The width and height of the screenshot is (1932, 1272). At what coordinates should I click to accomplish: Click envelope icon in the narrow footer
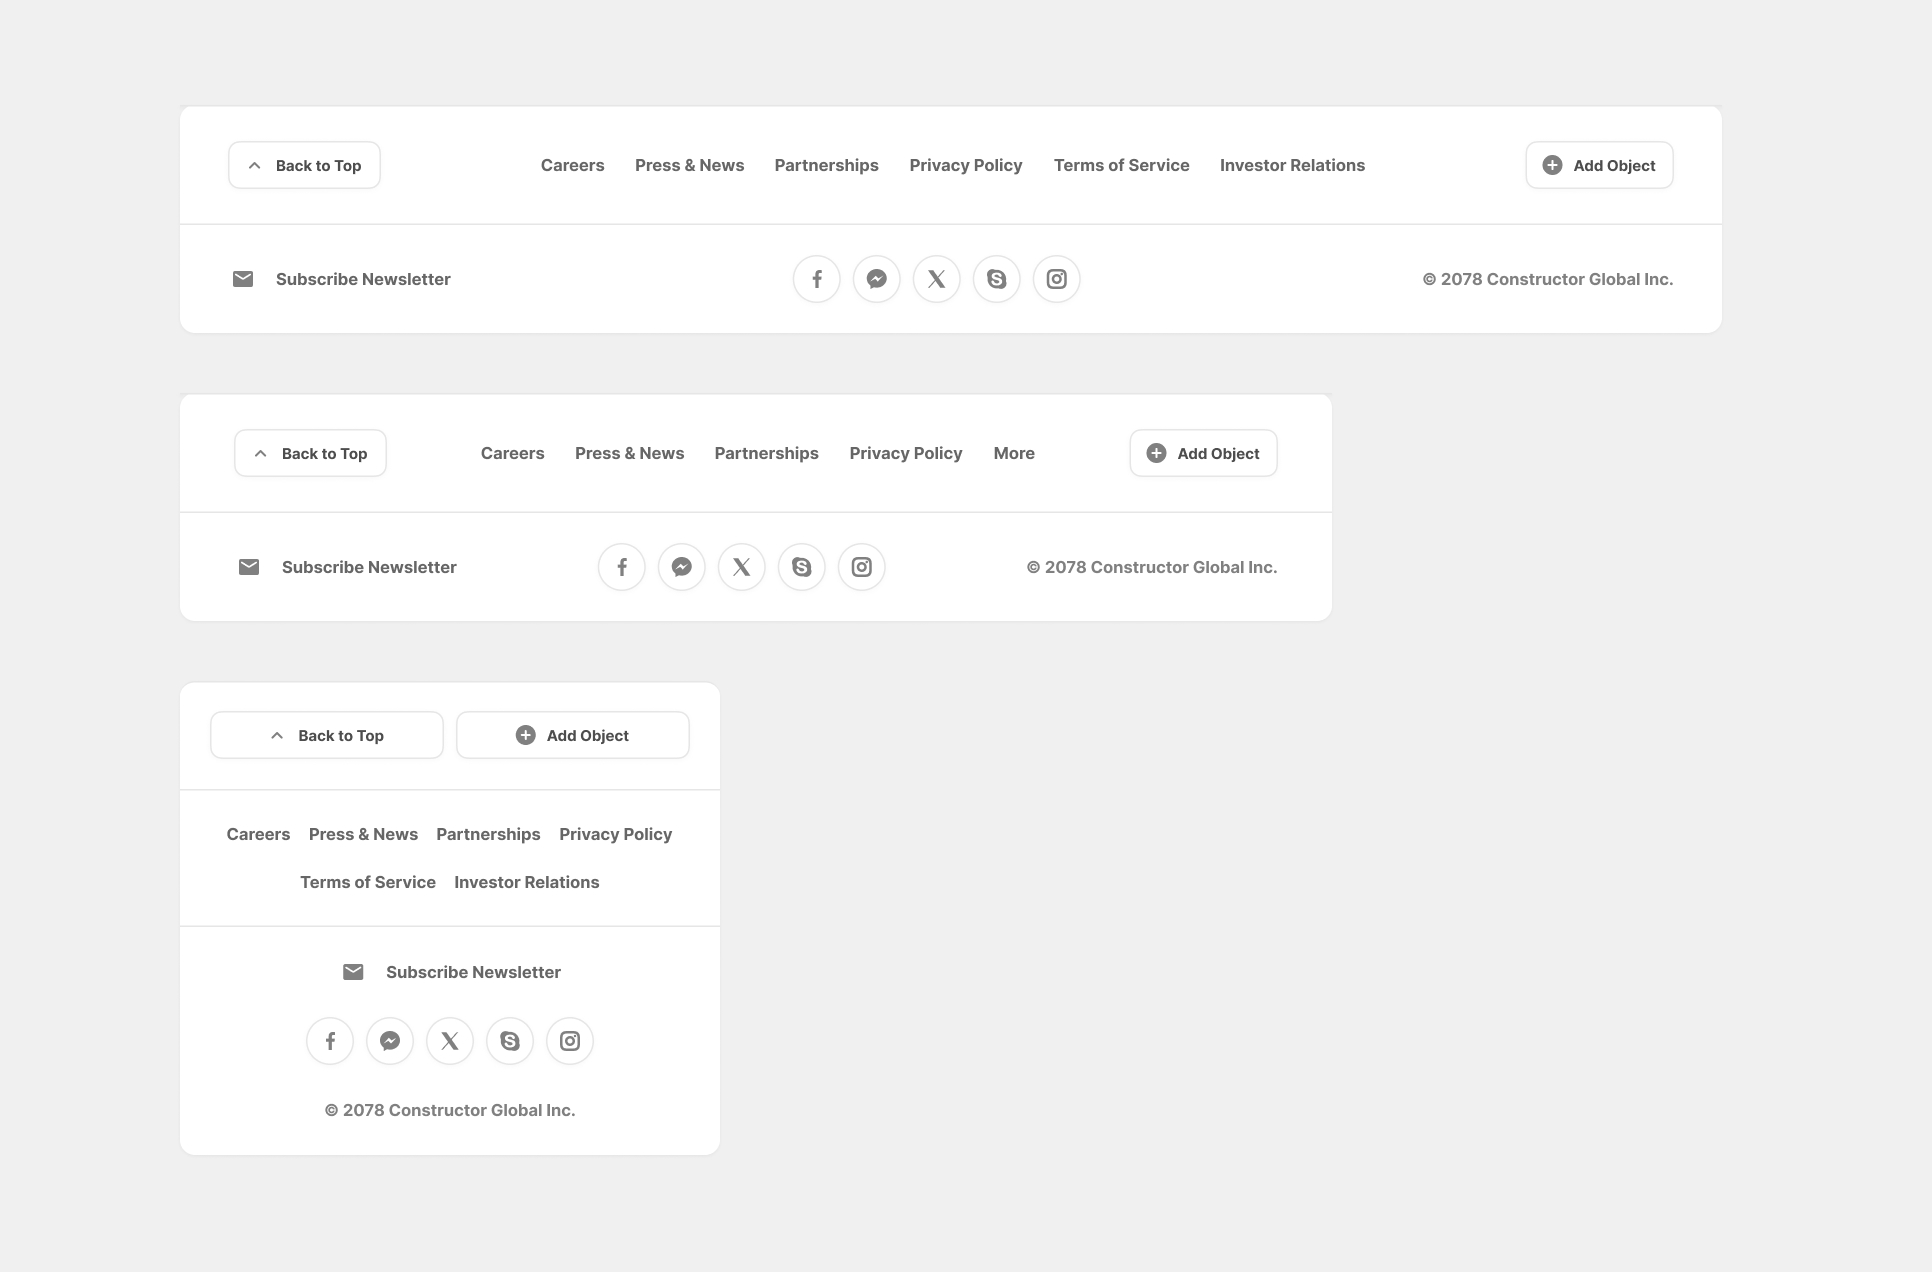point(353,972)
